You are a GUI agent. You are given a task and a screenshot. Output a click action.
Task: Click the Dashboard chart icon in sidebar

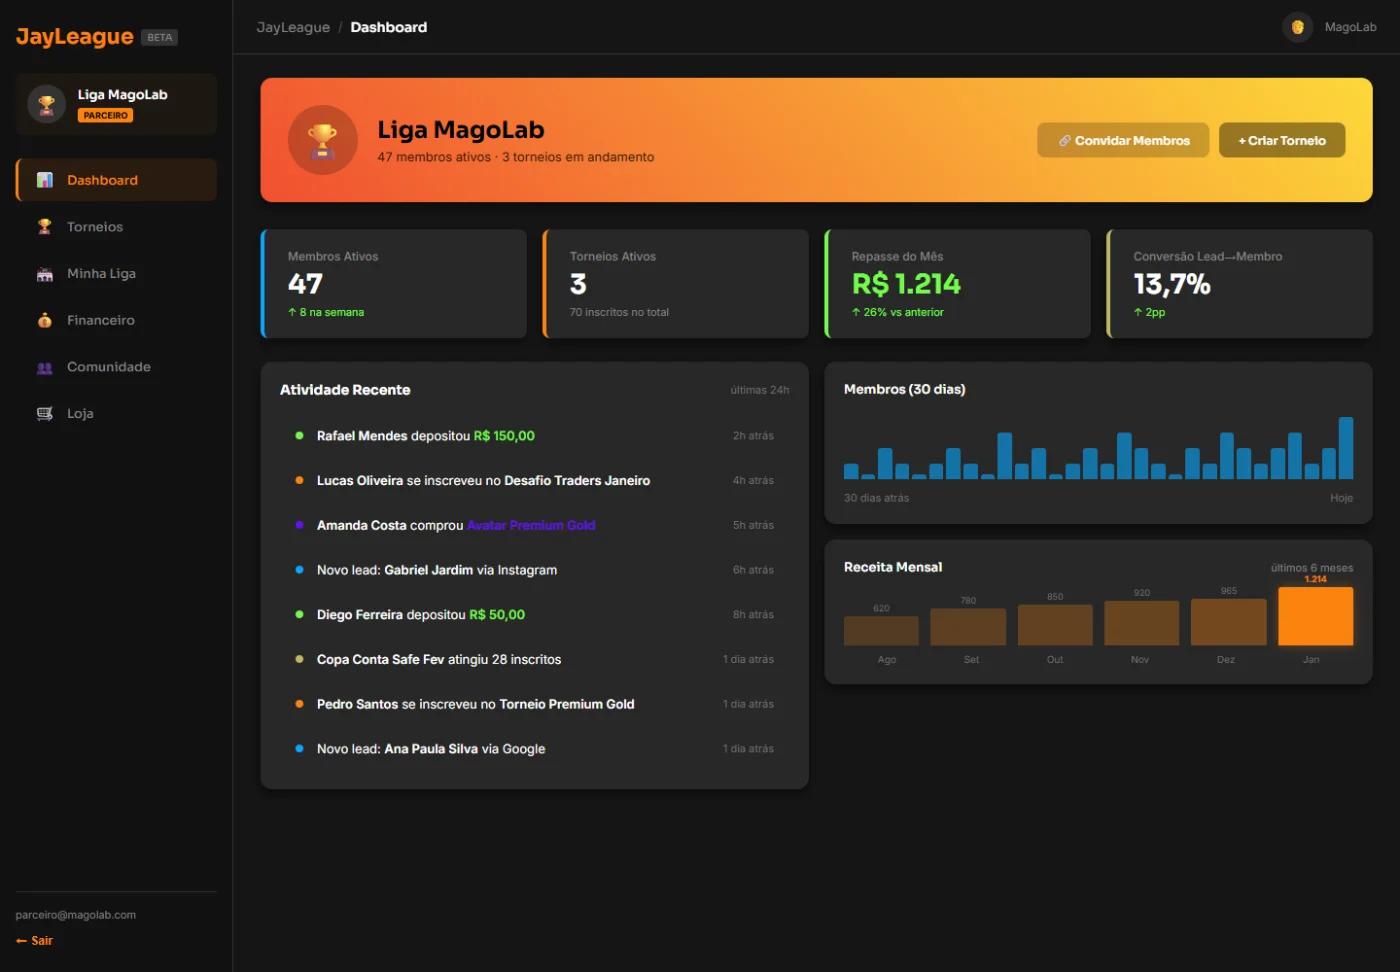45,180
